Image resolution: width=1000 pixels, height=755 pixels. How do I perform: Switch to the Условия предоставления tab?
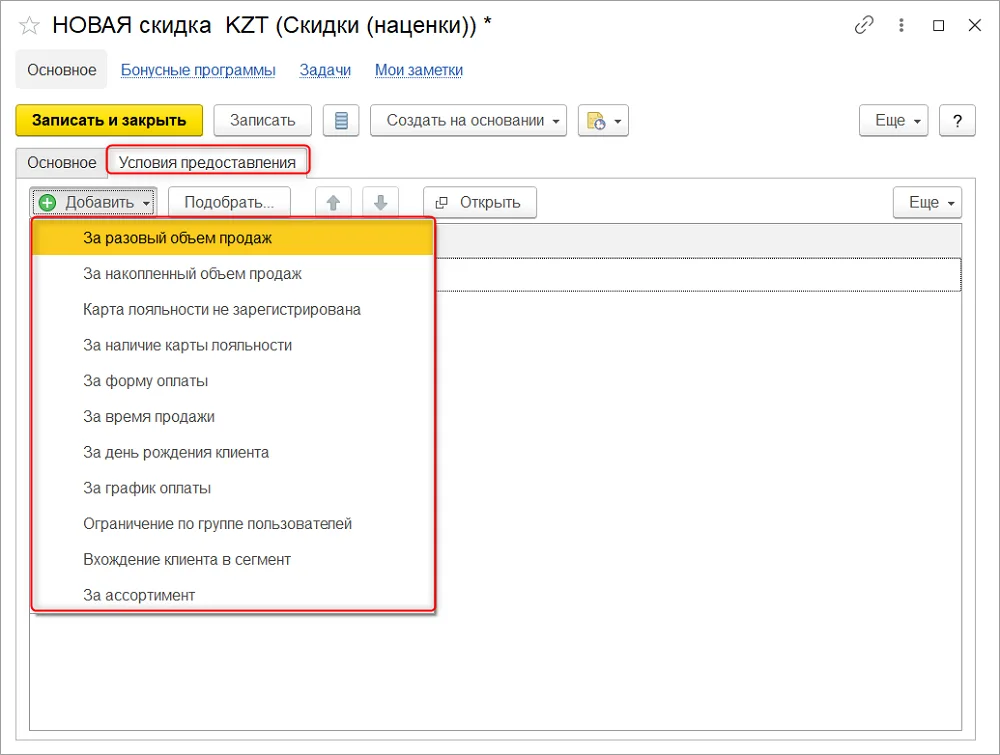tap(207, 163)
